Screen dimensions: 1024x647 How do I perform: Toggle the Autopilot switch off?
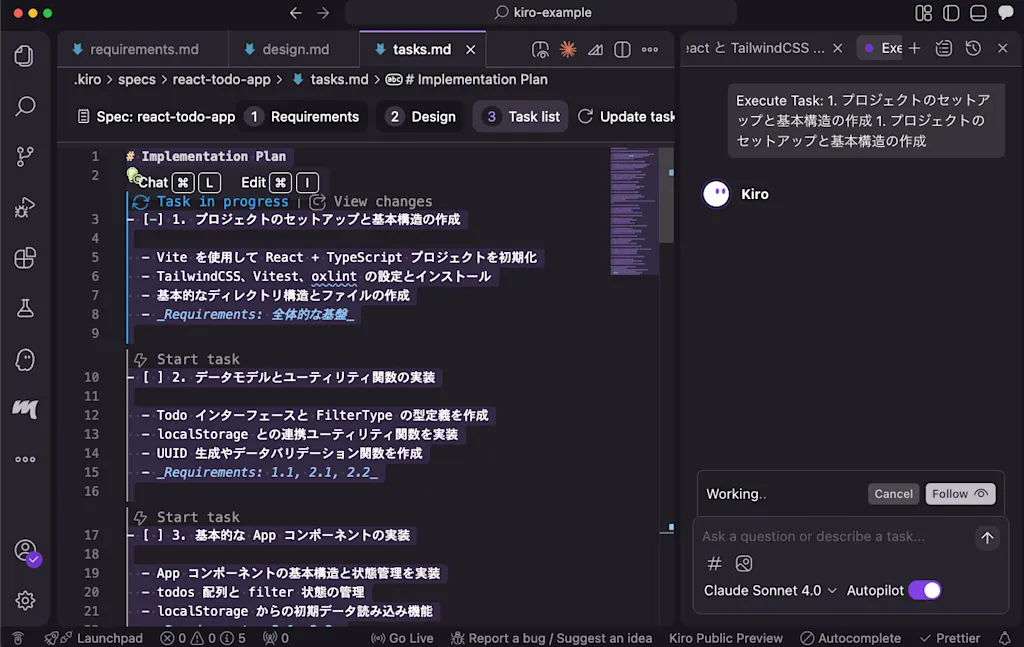(x=925, y=590)
